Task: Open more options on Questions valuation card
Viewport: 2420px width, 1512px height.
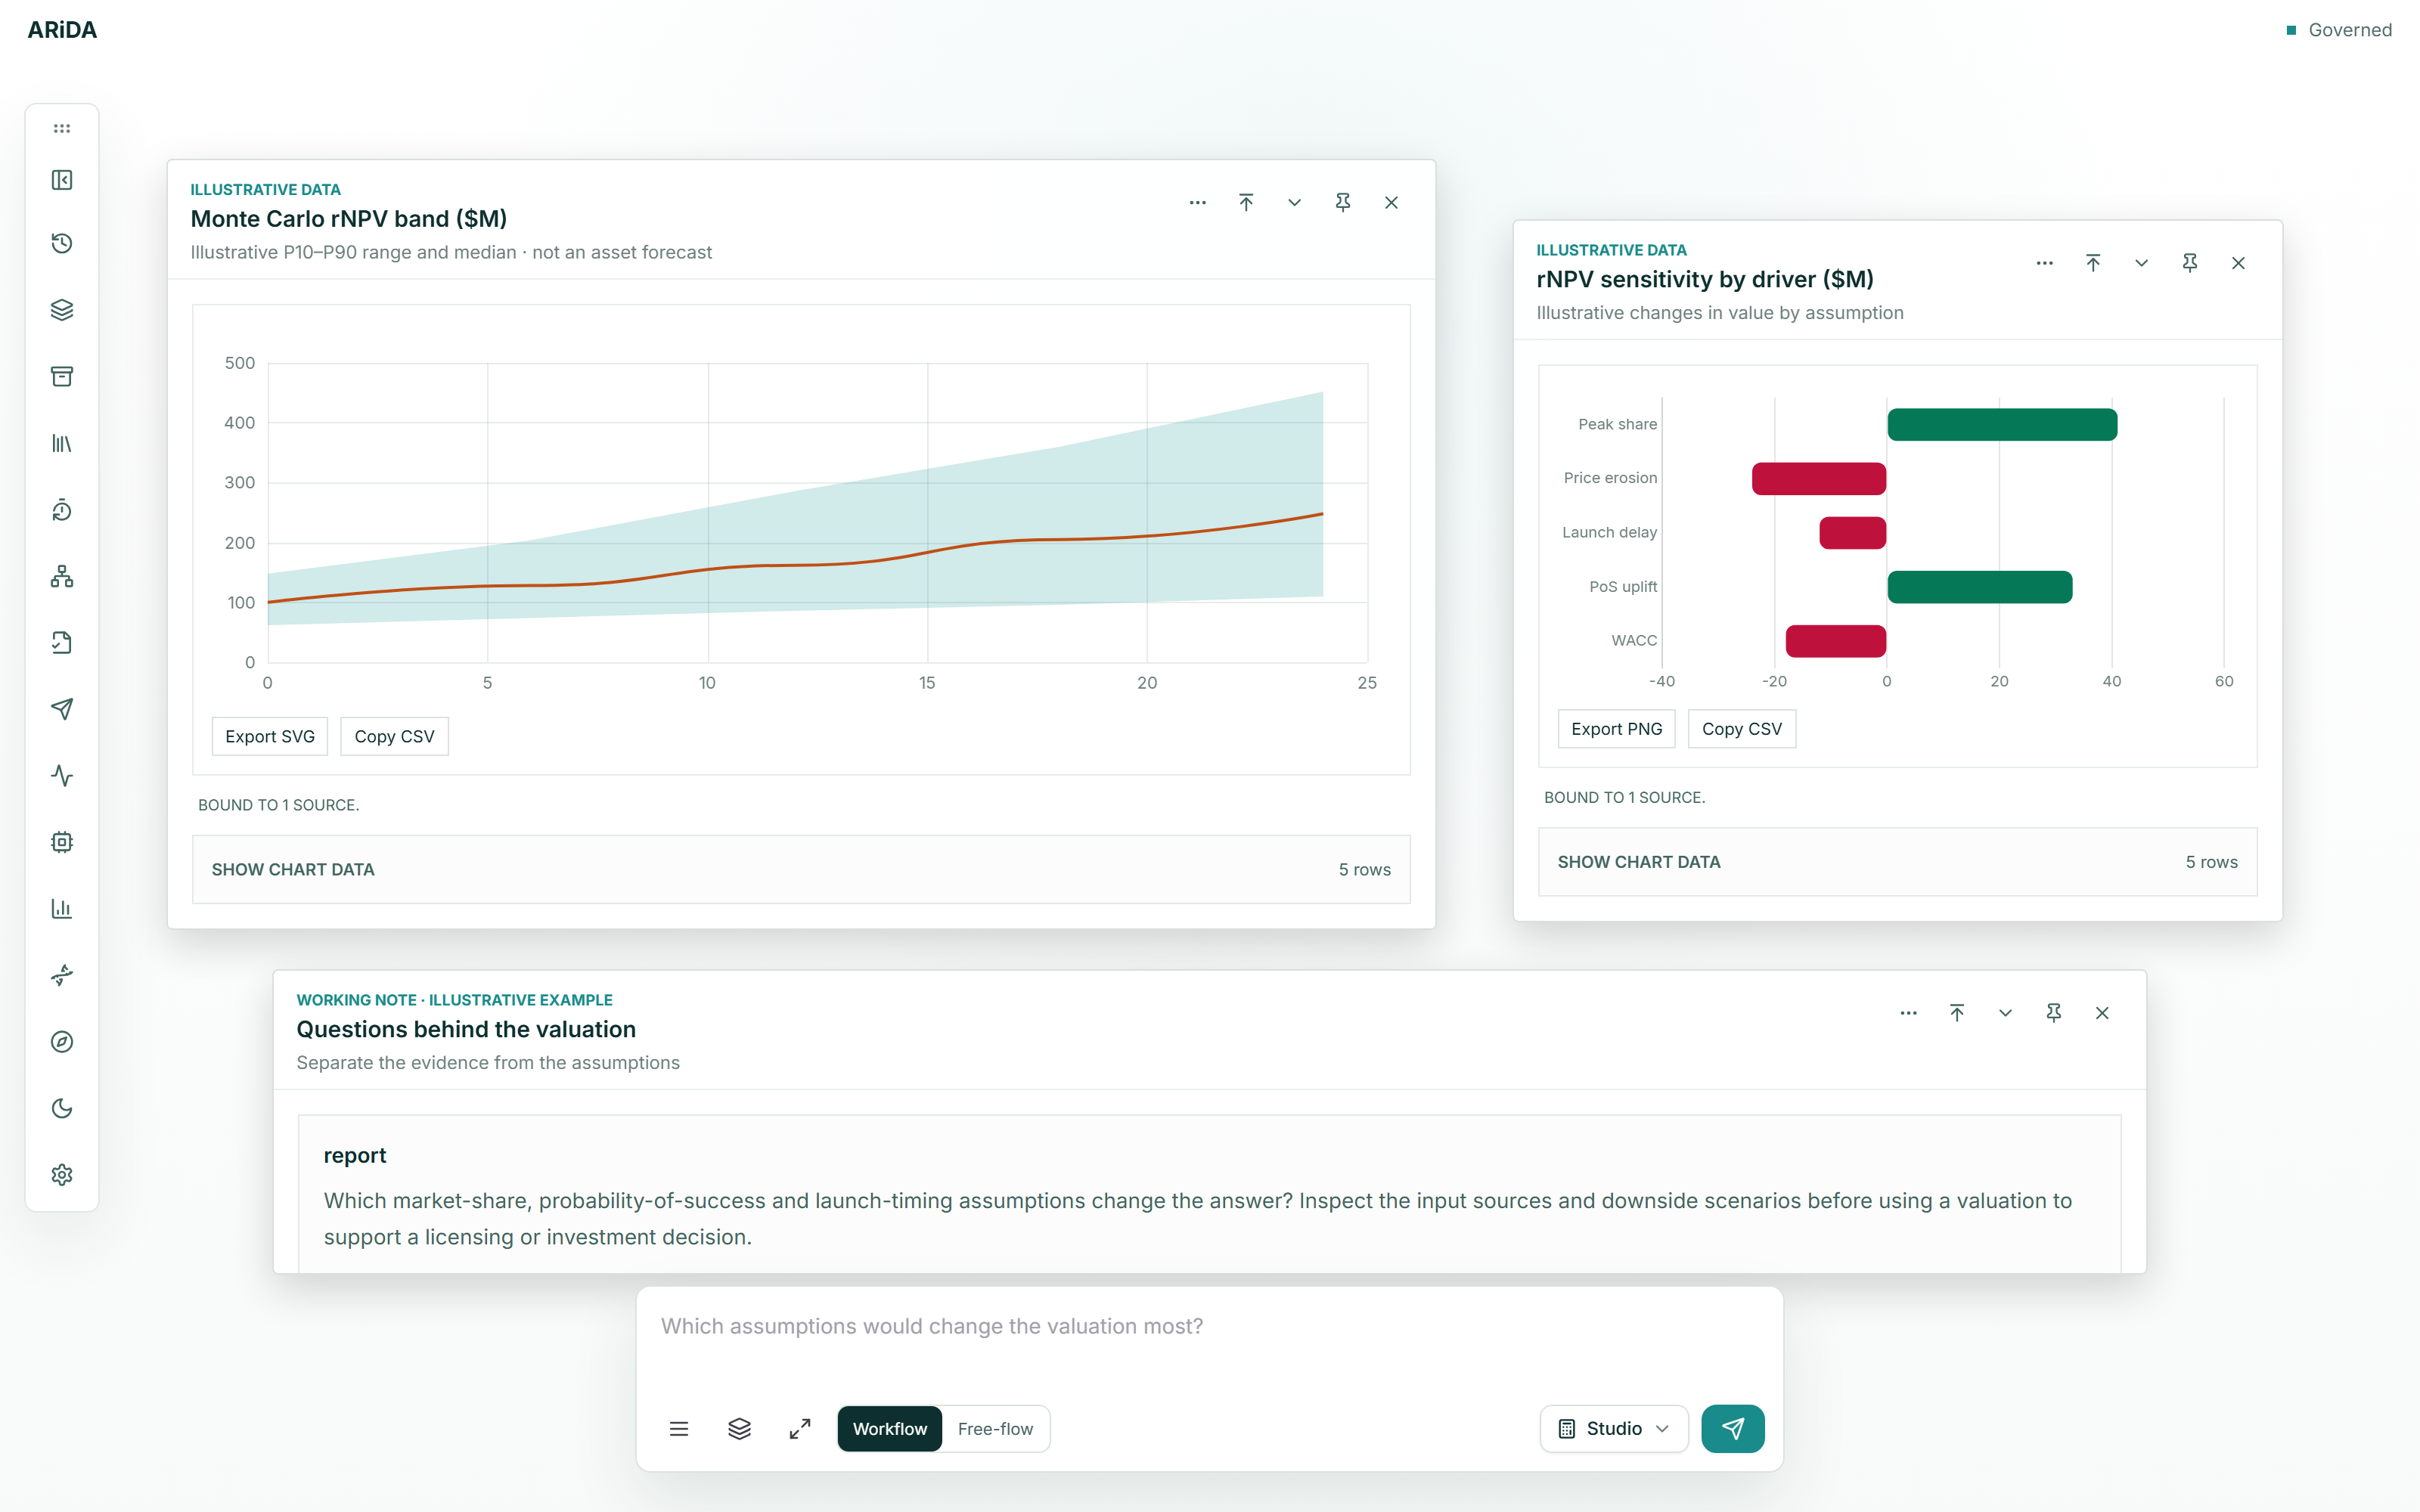Action: [1909, 1013]
